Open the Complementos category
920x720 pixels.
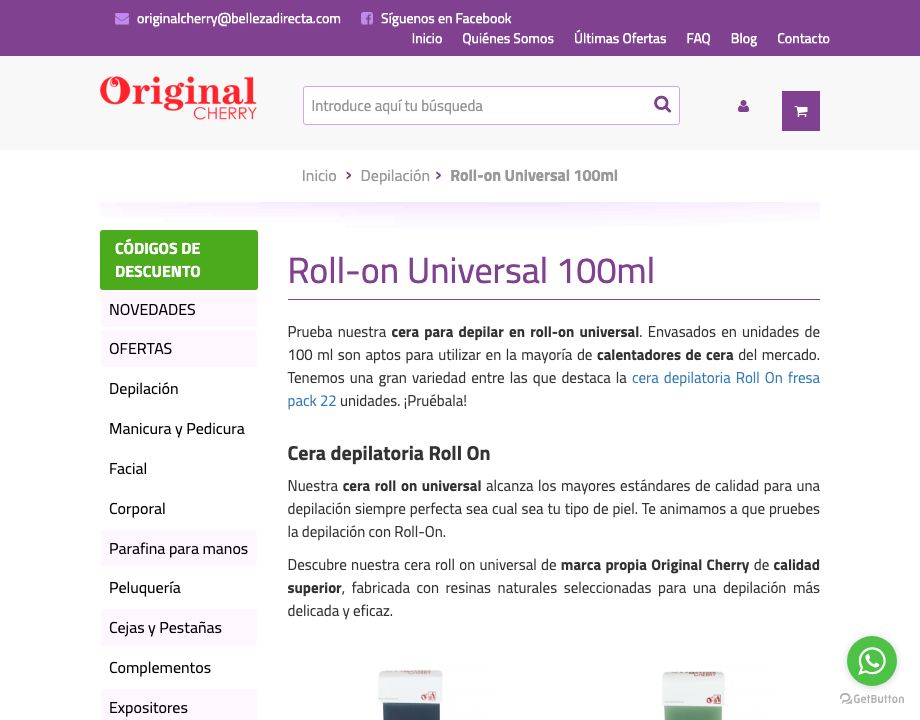coord(179,667)
